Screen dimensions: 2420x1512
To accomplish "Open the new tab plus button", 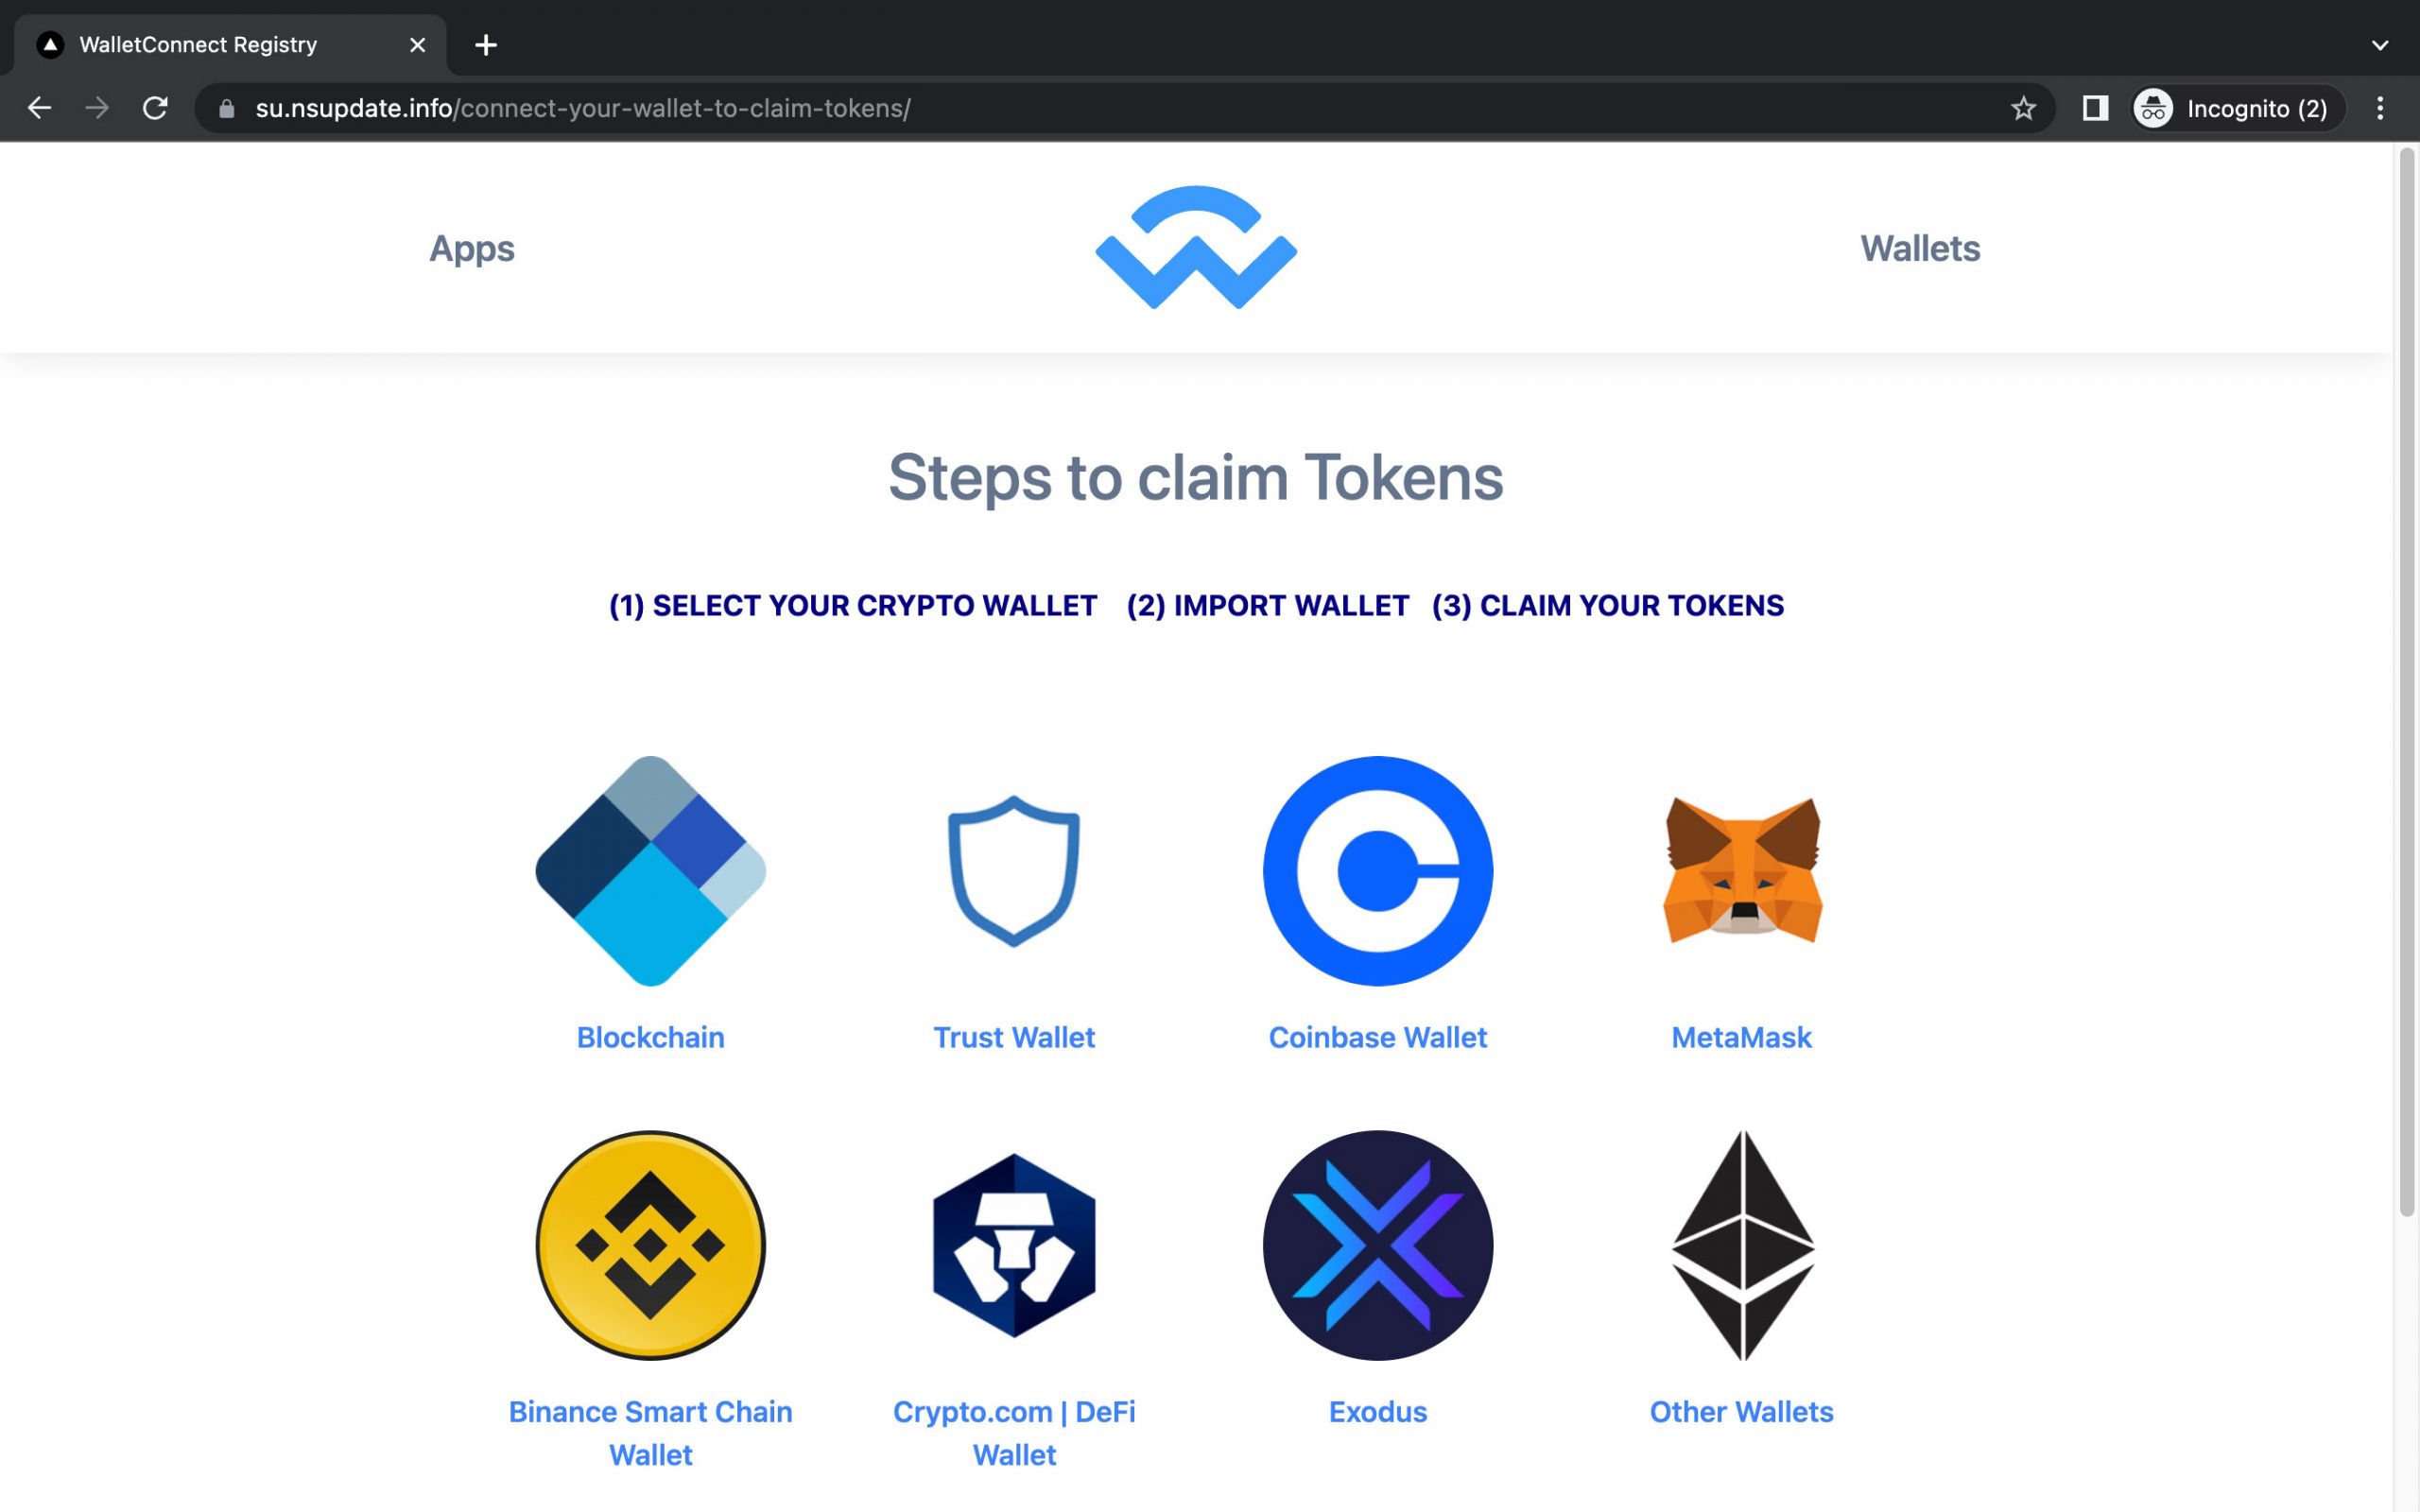I will [x=486, y=43].
